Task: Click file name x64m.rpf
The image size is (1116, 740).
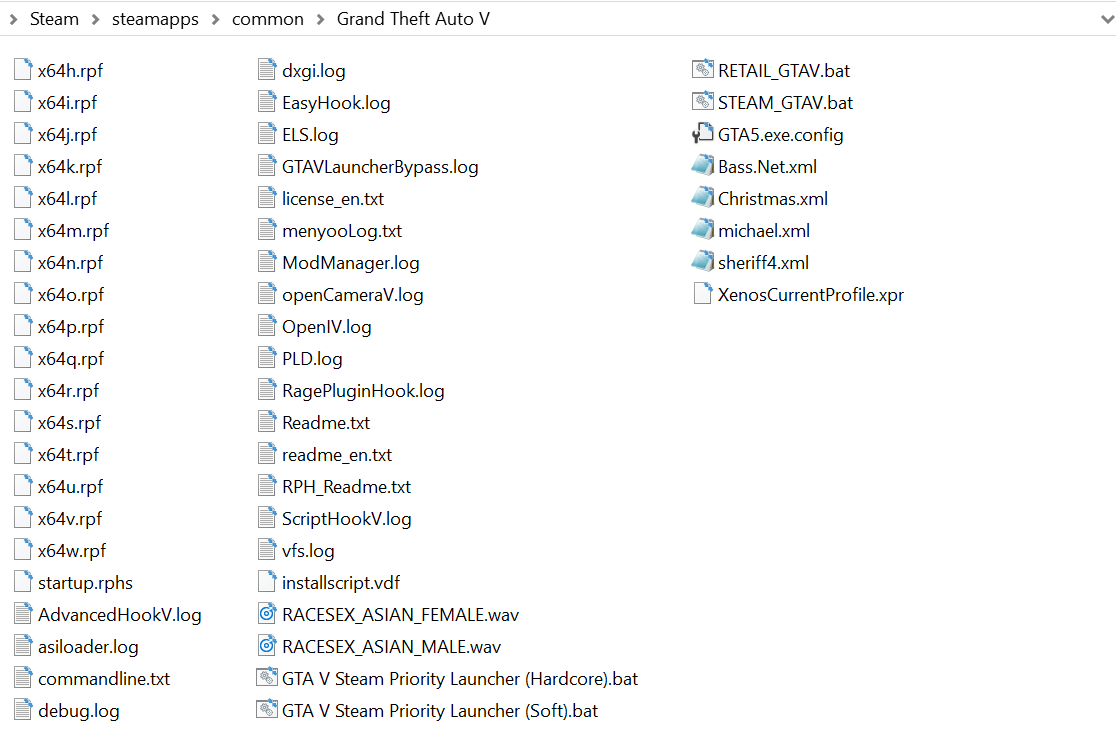Action: point(73,231)
